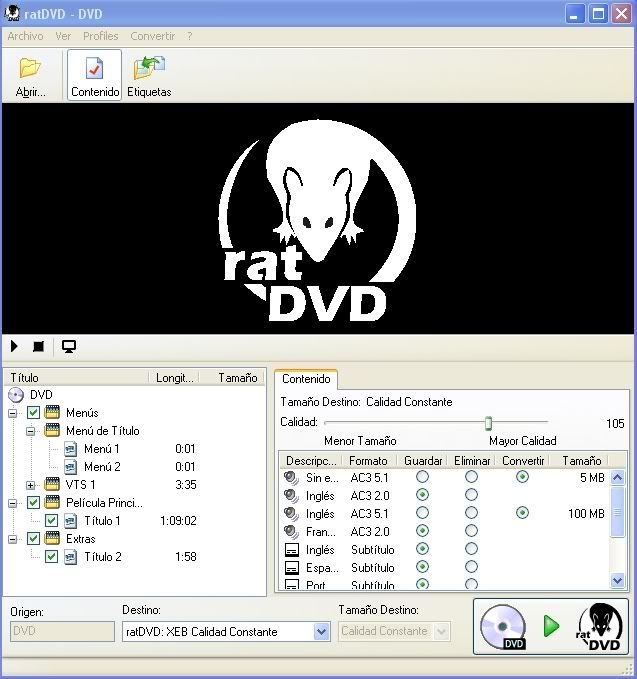Click the Menú de Título folder icon
Image resolution: width=637 pixels, height=679 pixels.
[x=52, y=430]
